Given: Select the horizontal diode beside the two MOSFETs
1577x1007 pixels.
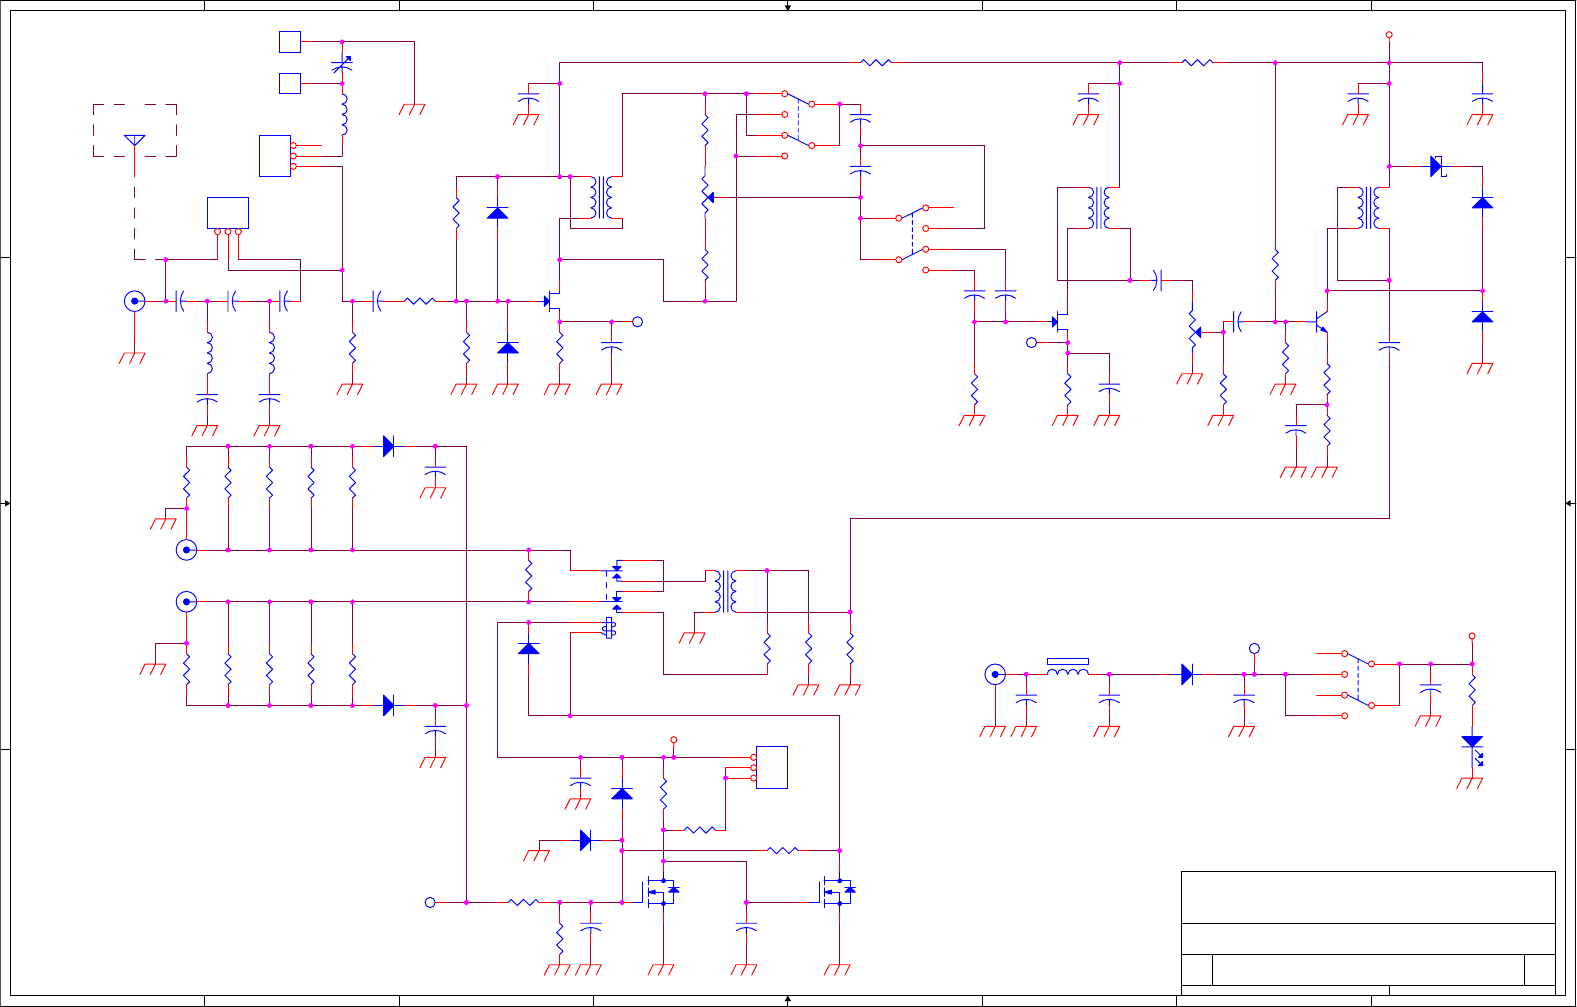Looking at the screenshot, I should pyautogui.click(x=585, y=840).
